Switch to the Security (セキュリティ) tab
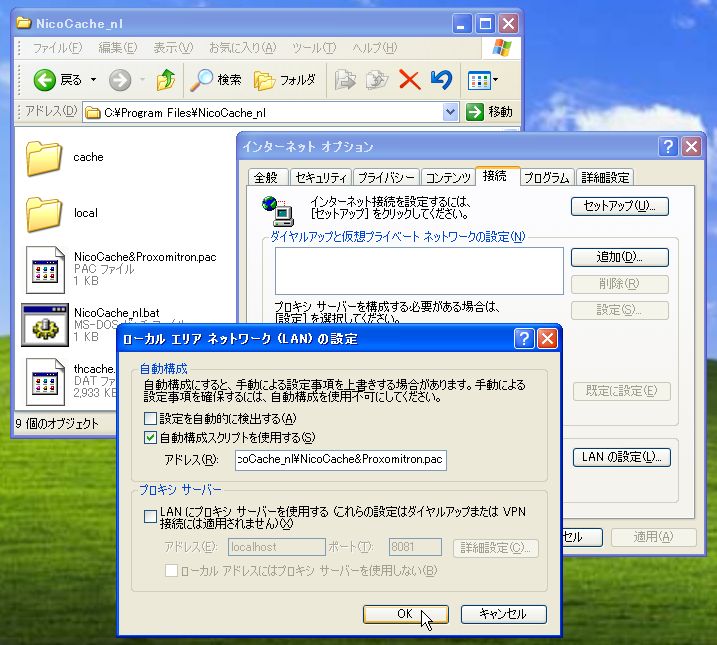The height and width of the screenshot is (645, 717). pyautogui.click(x=321, y=177)
